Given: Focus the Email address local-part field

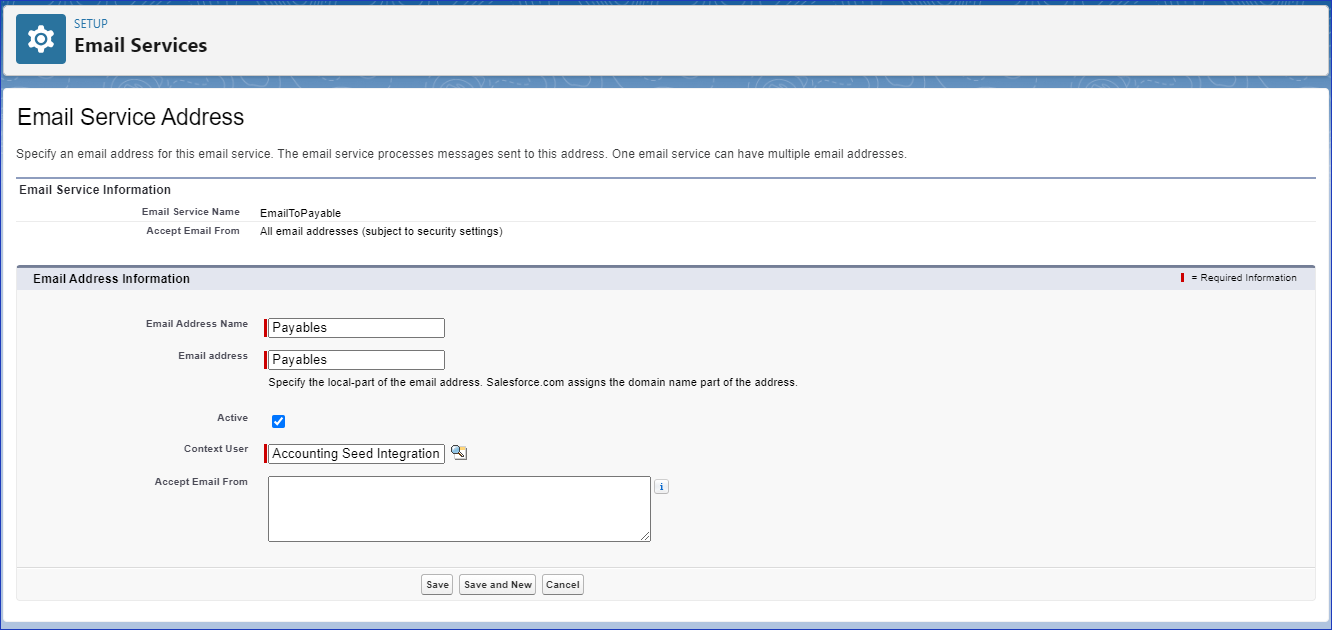Looking at the screenshot, I should tap(356, 360).
